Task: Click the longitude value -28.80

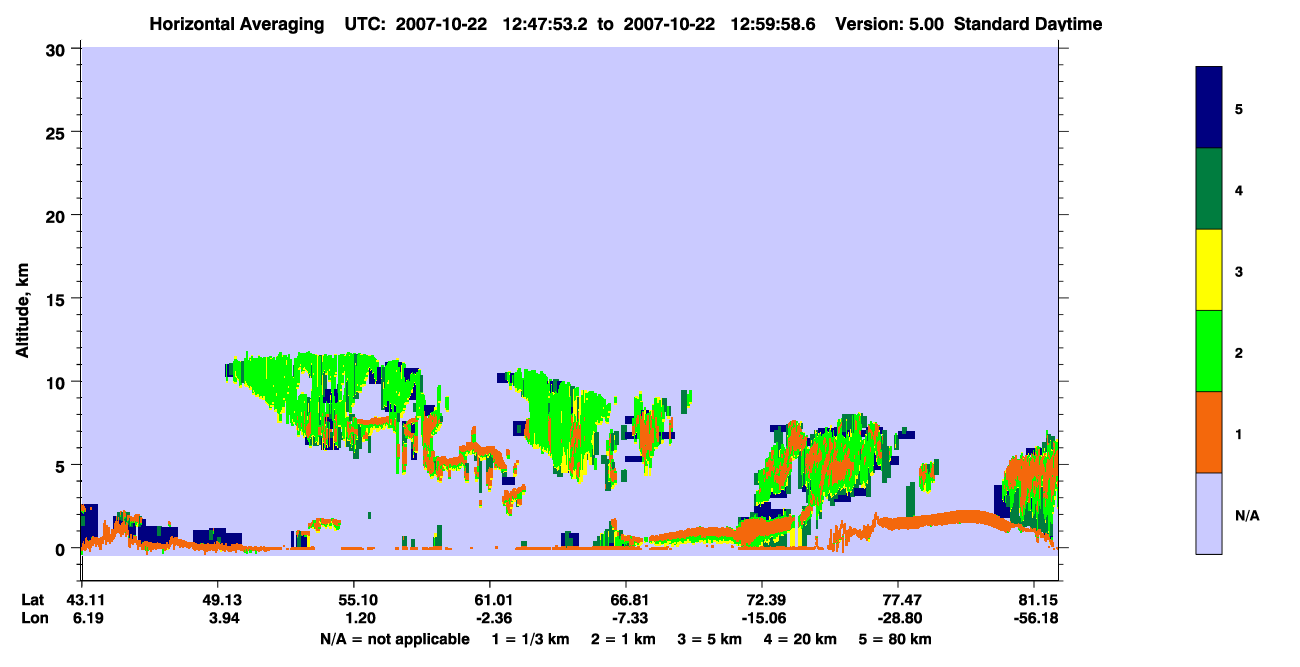Action: pos(898,618)
